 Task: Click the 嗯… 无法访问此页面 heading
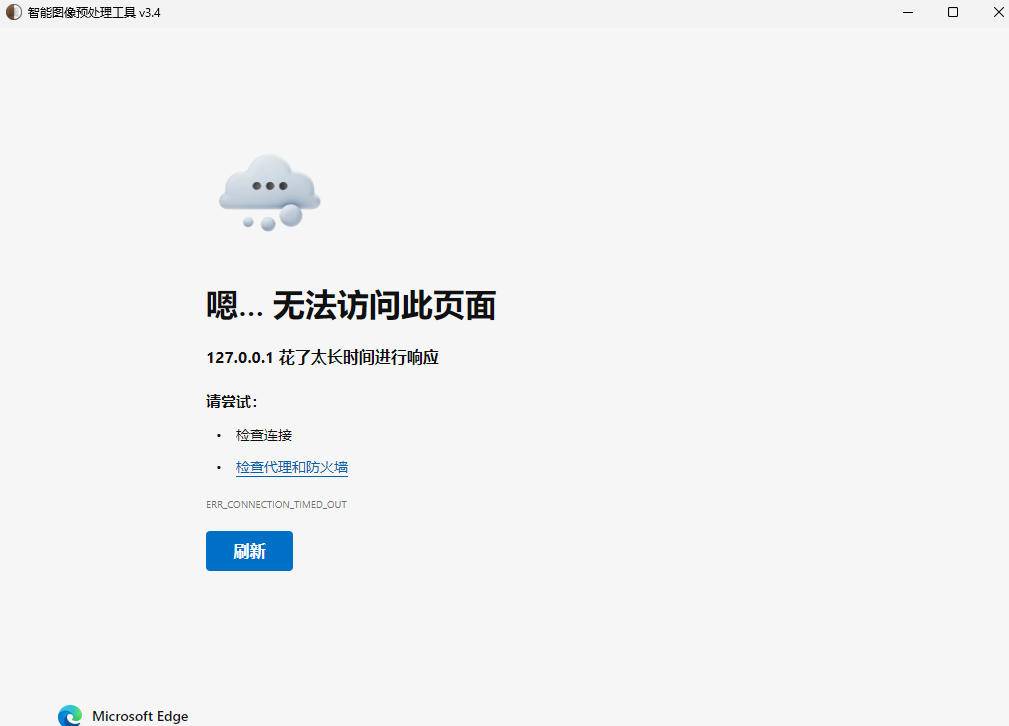(x=351, y=305)
